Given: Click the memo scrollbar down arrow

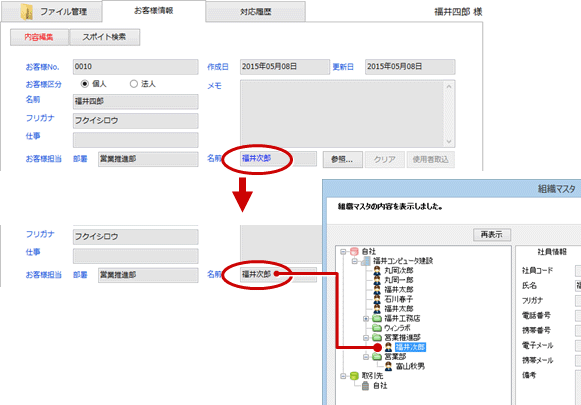Looking at the screenshot, I should pos(449,142).
